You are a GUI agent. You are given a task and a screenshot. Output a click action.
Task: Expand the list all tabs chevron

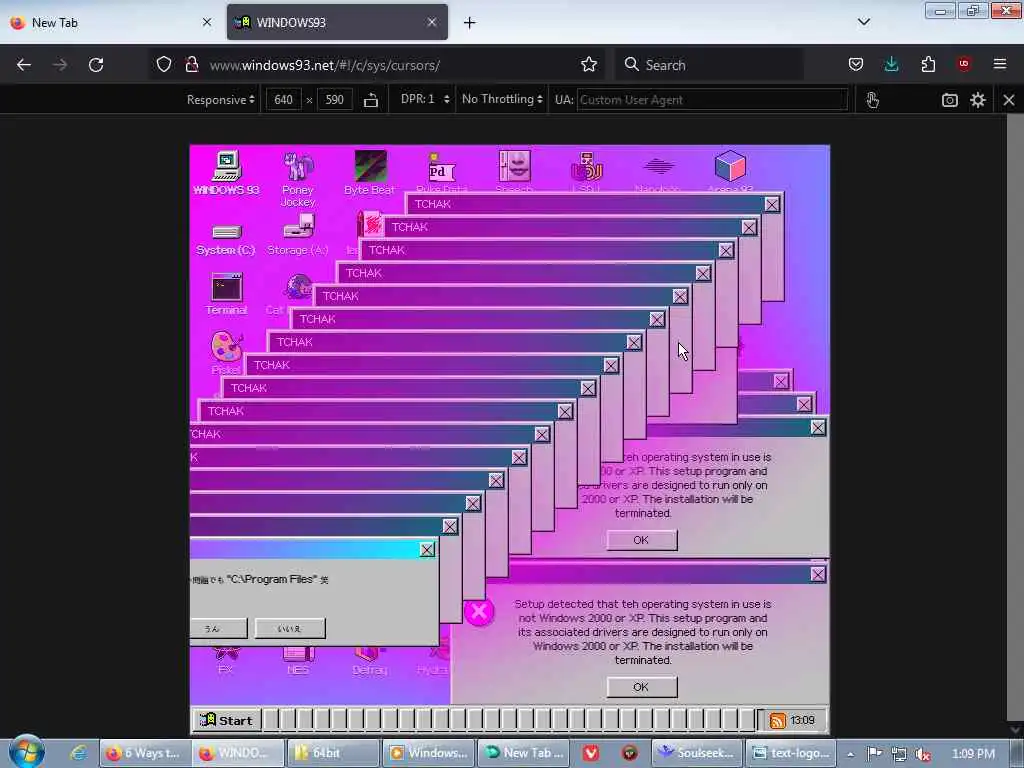click(x=864, y=22)
